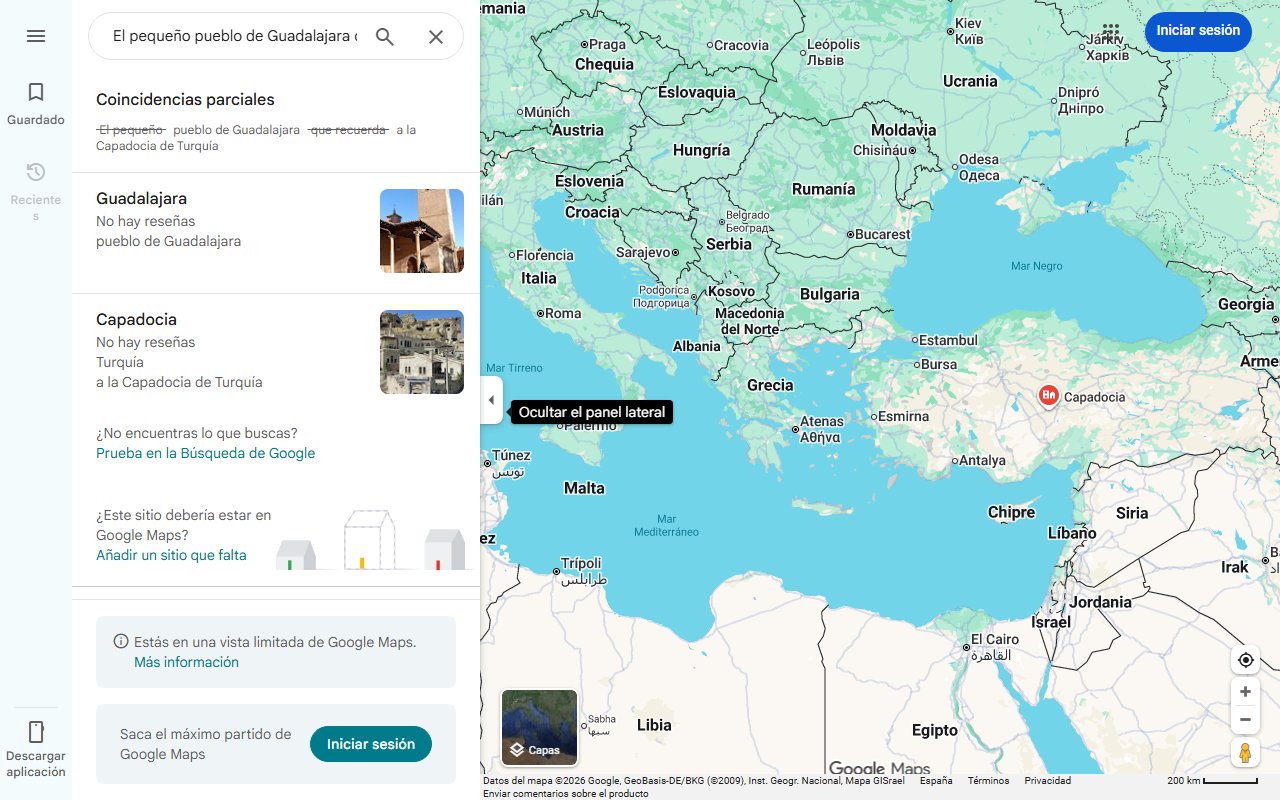Click Añadir un sitio que falta
Viewport: 1280px width, 800px height.
coord(171,554)
